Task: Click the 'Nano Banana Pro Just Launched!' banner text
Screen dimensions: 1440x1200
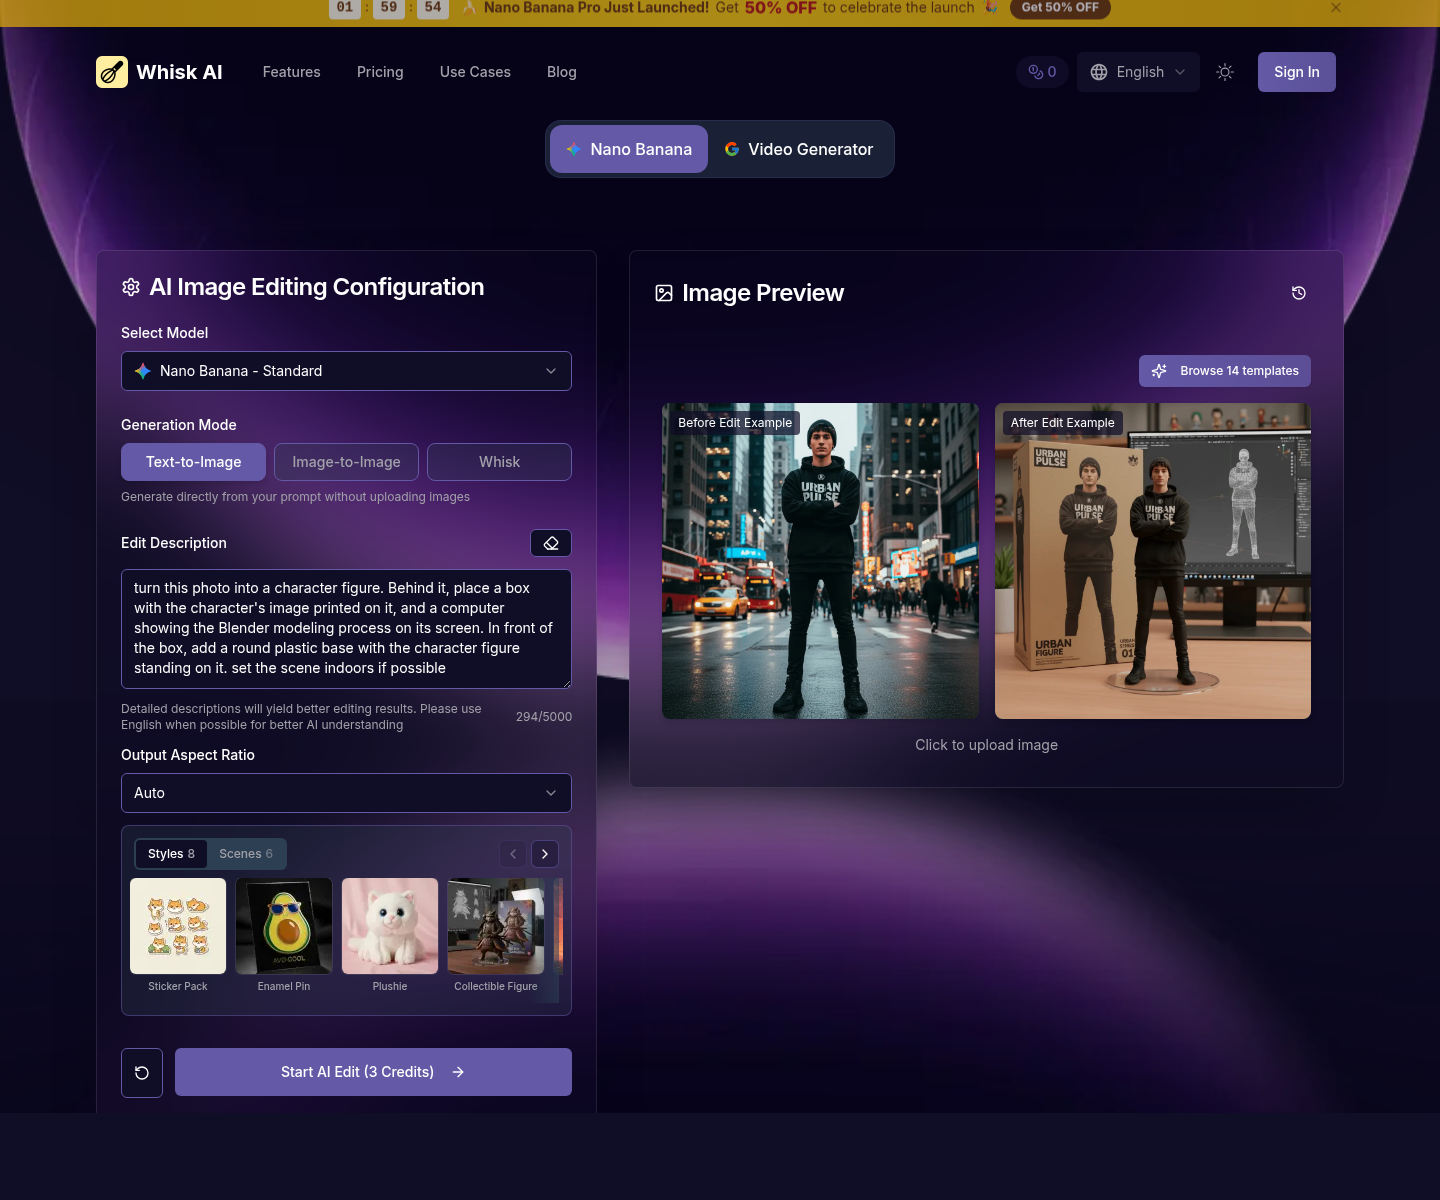Action: [x=596, y=8]
